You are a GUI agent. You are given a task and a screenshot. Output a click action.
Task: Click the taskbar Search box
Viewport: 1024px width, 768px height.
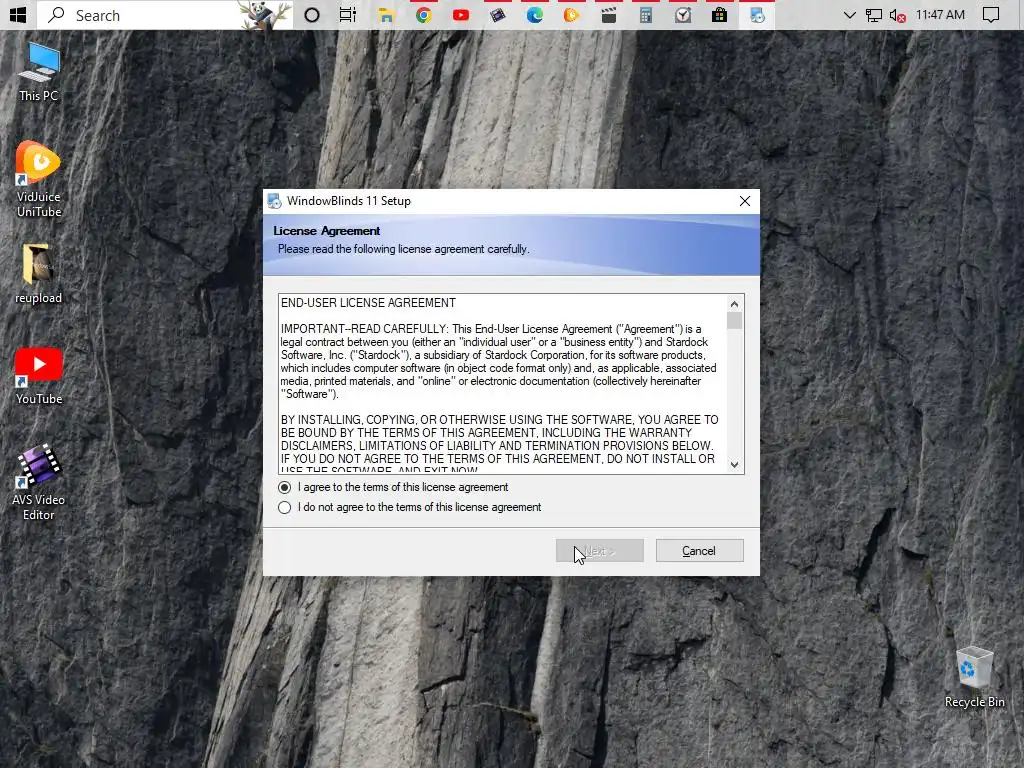[x=164, y=14]
